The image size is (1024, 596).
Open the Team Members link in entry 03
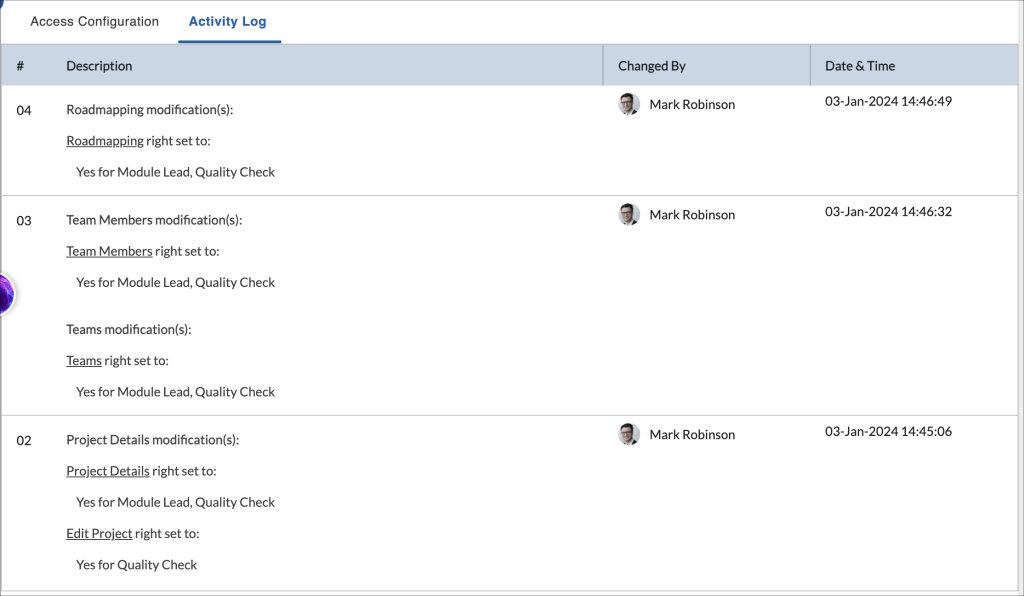click(109, 250)
